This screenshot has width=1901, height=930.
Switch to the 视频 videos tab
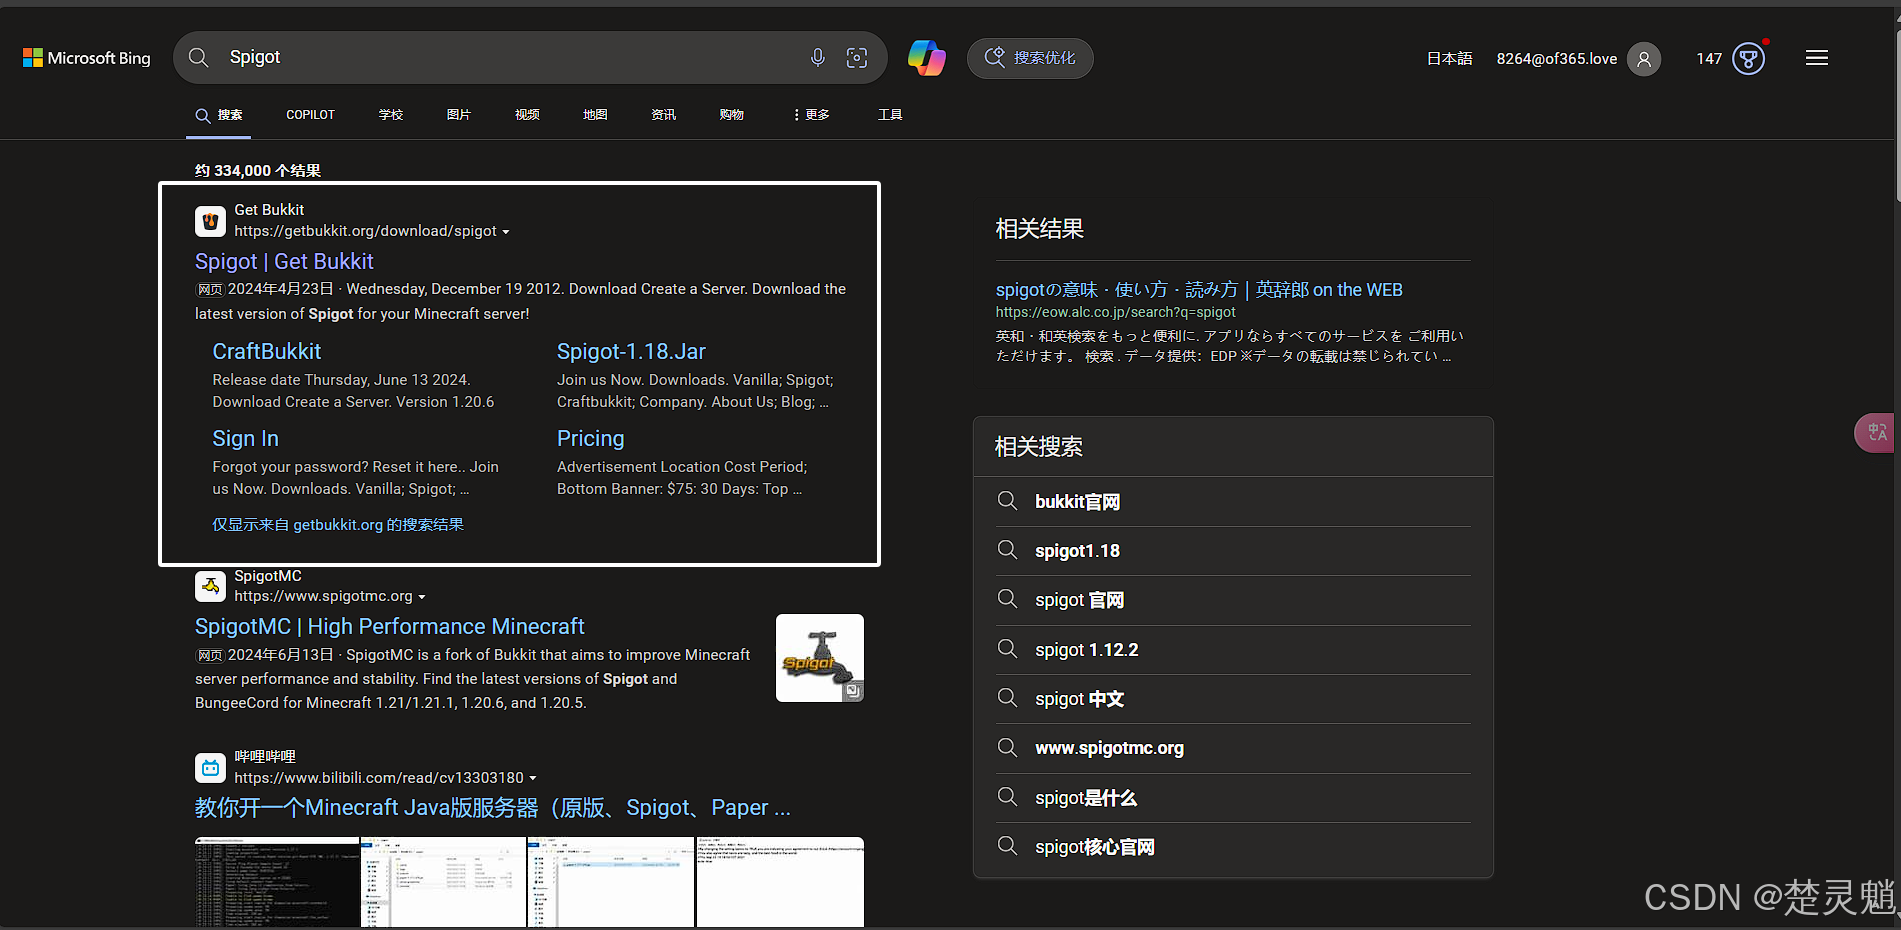tap(527, 115)
